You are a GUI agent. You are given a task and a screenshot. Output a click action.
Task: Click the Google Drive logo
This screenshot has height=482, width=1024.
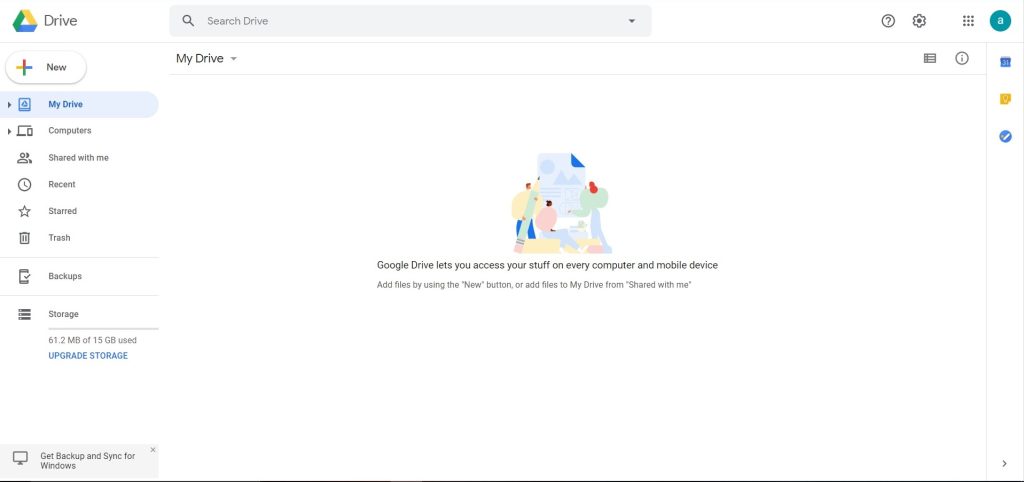(x=25, y=20)
